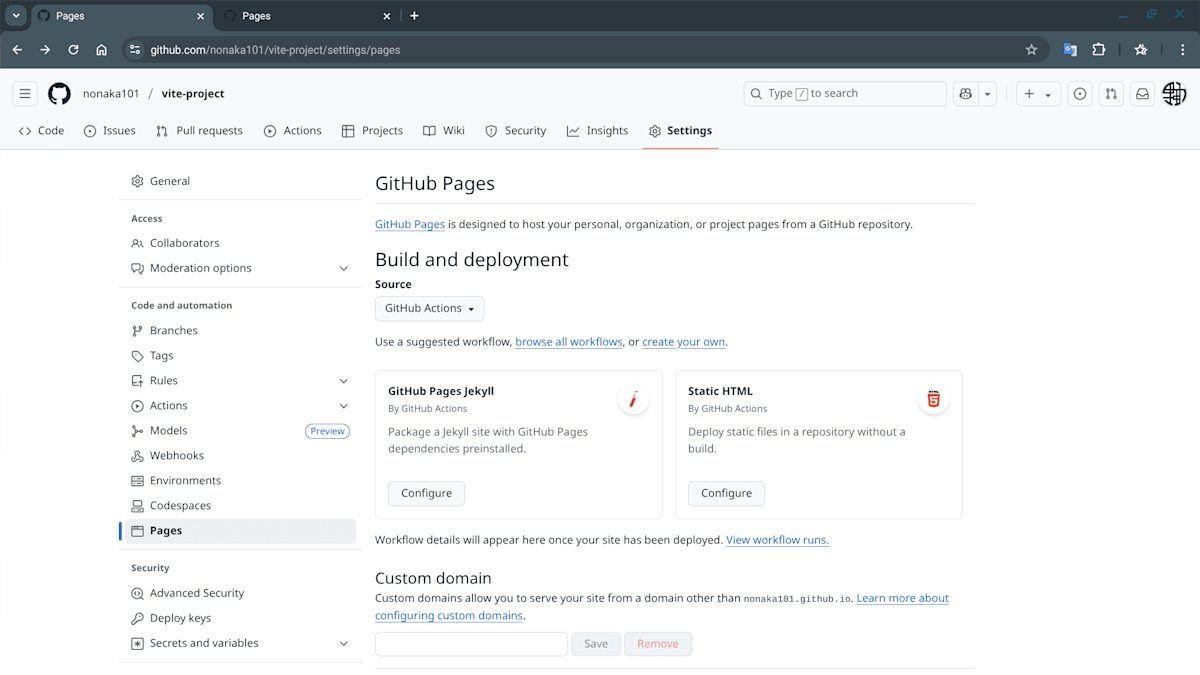Open the Issues tab
Image resolution: width=1200 pixels, height=675 pixels.
click(109, 131)
